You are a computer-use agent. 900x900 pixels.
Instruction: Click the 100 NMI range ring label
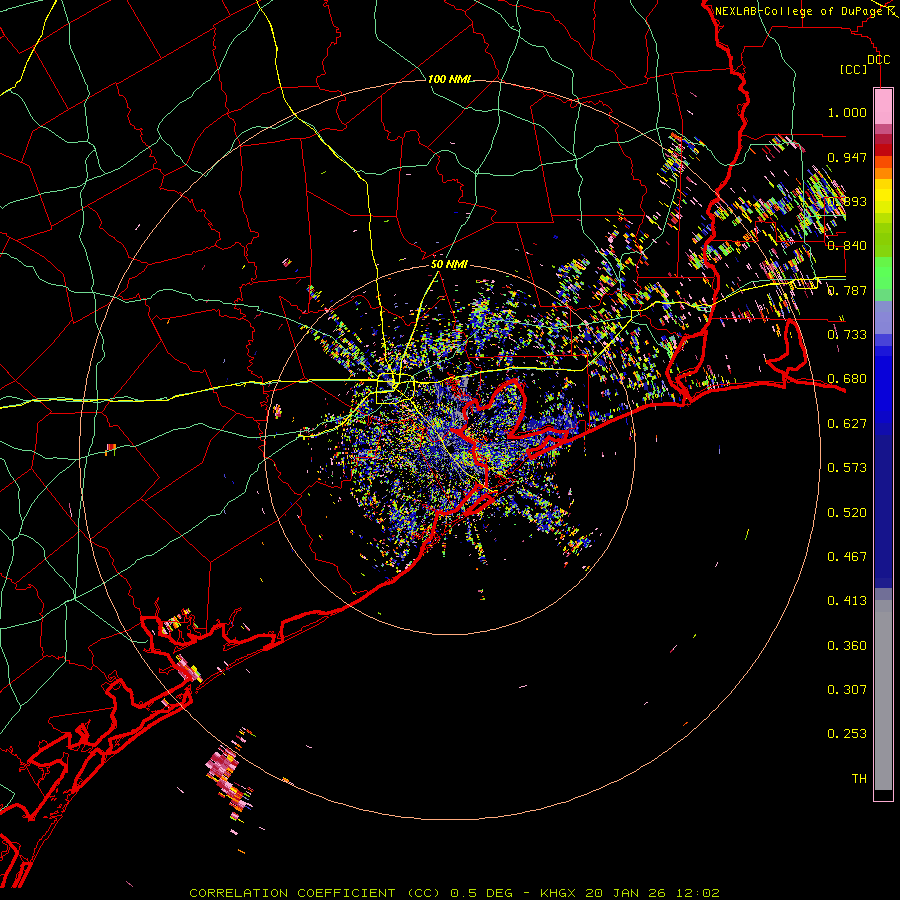[x=449, y=79]
